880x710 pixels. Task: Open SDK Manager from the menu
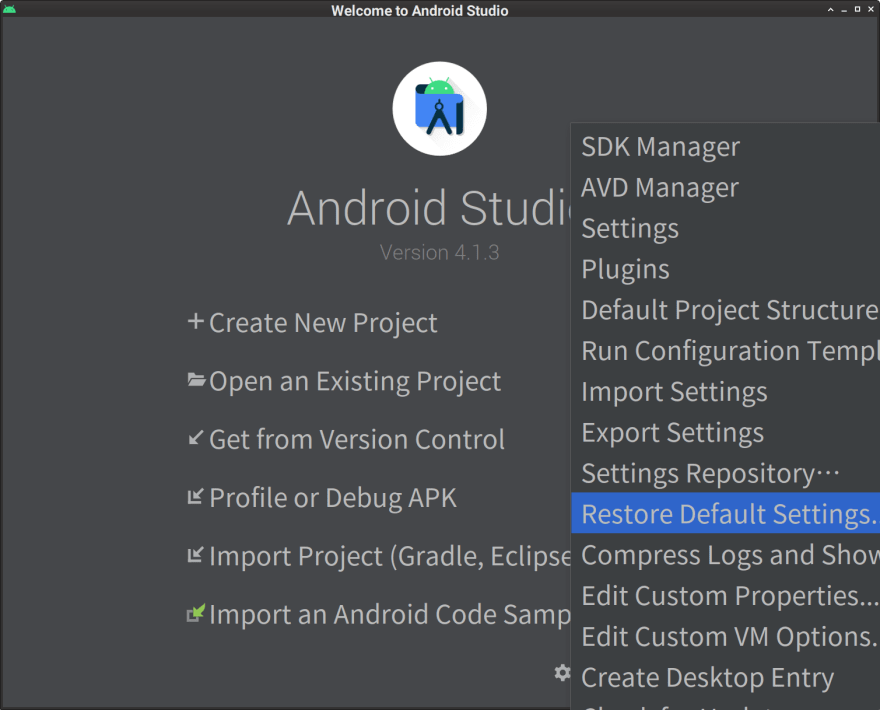pyautogui.click(x=726, y=146)
